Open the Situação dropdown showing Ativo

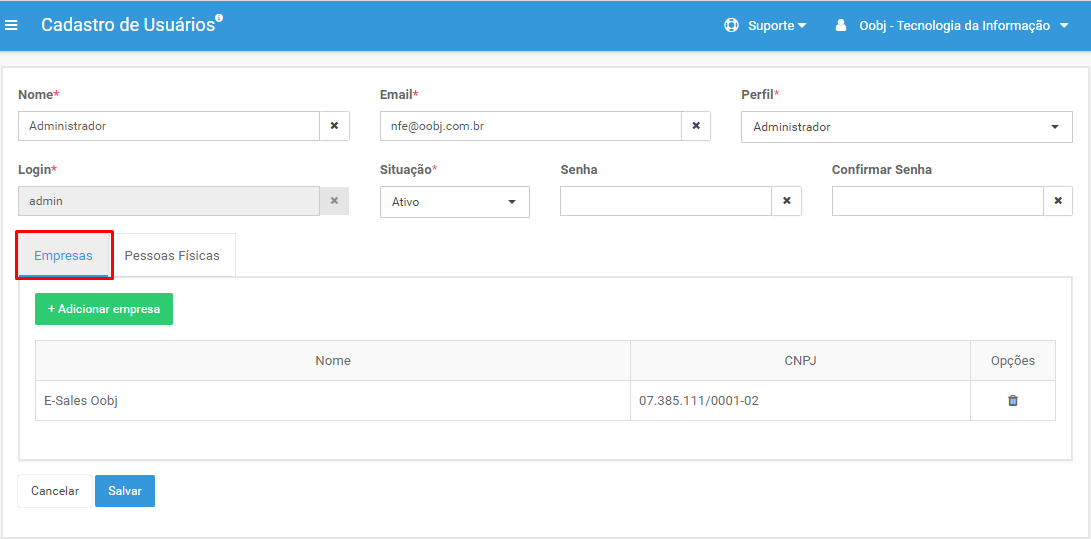(x=454, y=202)
